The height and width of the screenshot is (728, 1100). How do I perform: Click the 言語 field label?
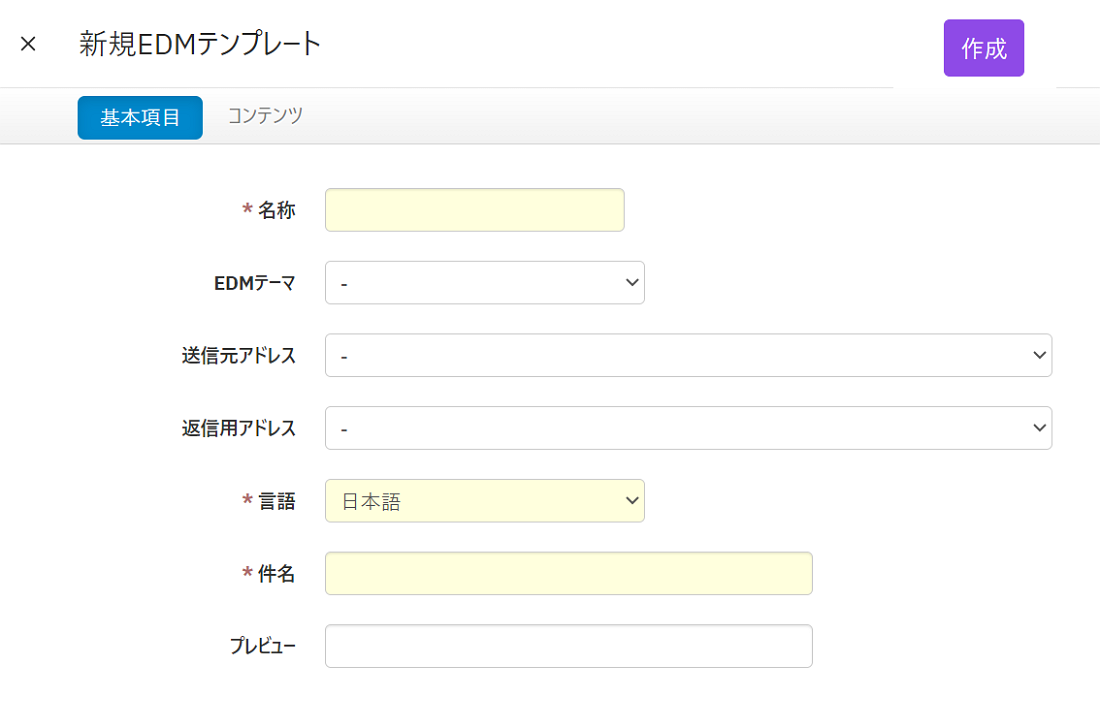click(277, 501)
